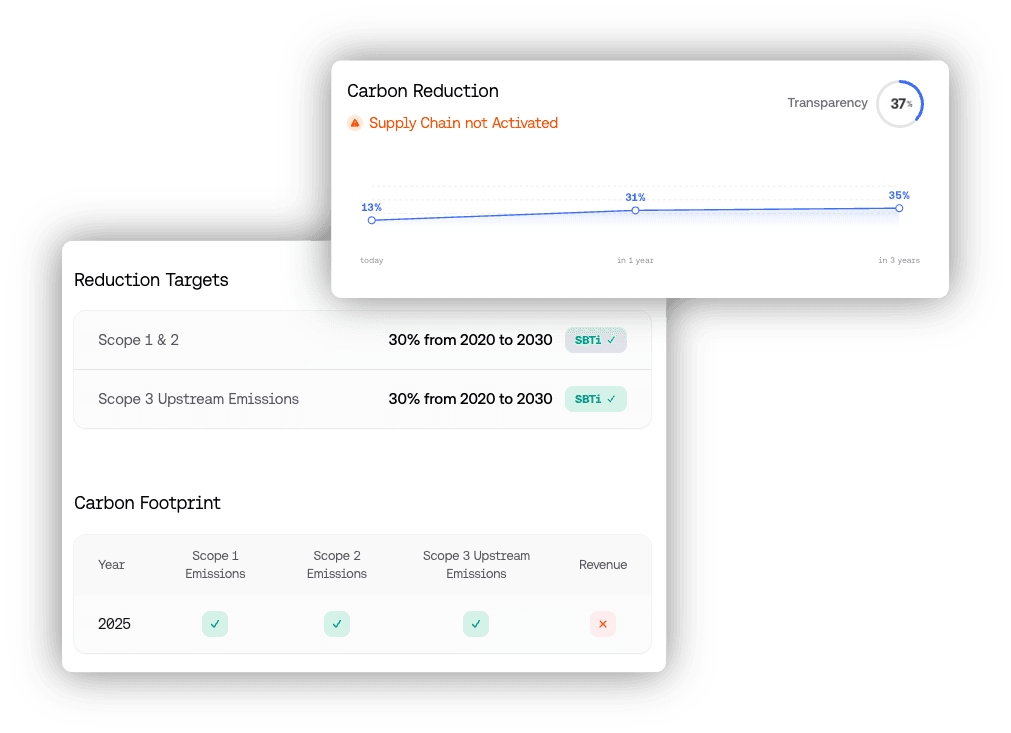
Task: Click the Scope 3 Upstream Emissions checkmark
Action: [476, 624]
